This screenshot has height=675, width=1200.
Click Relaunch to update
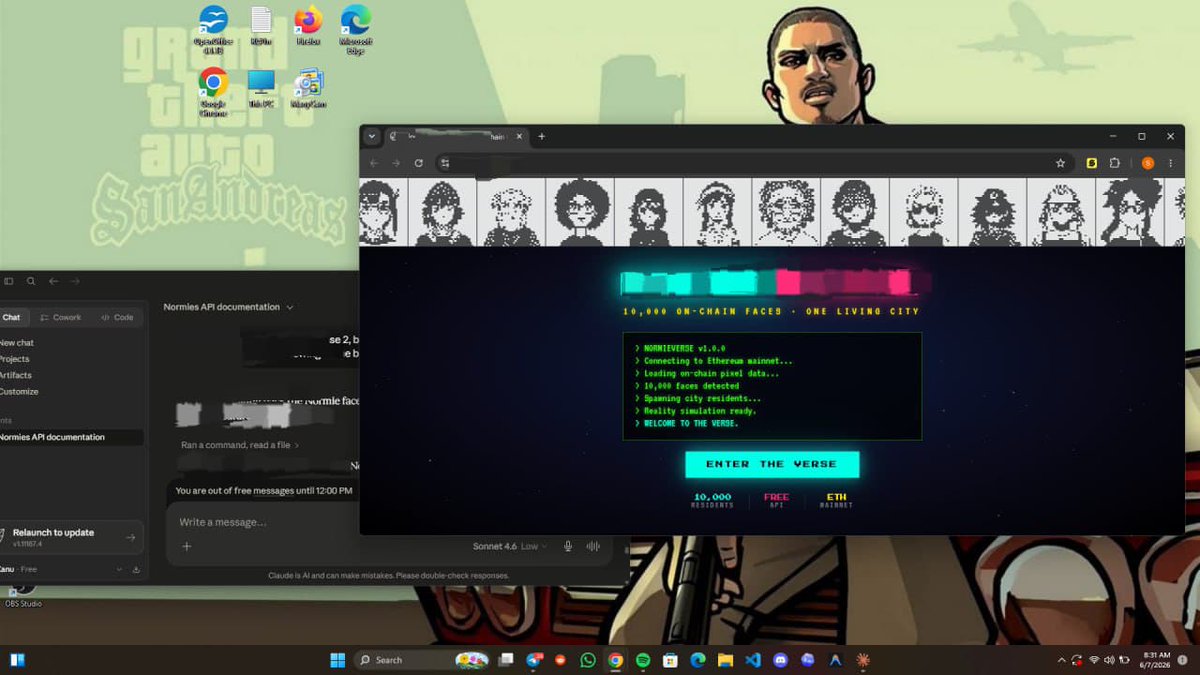[x=72, y=537]
